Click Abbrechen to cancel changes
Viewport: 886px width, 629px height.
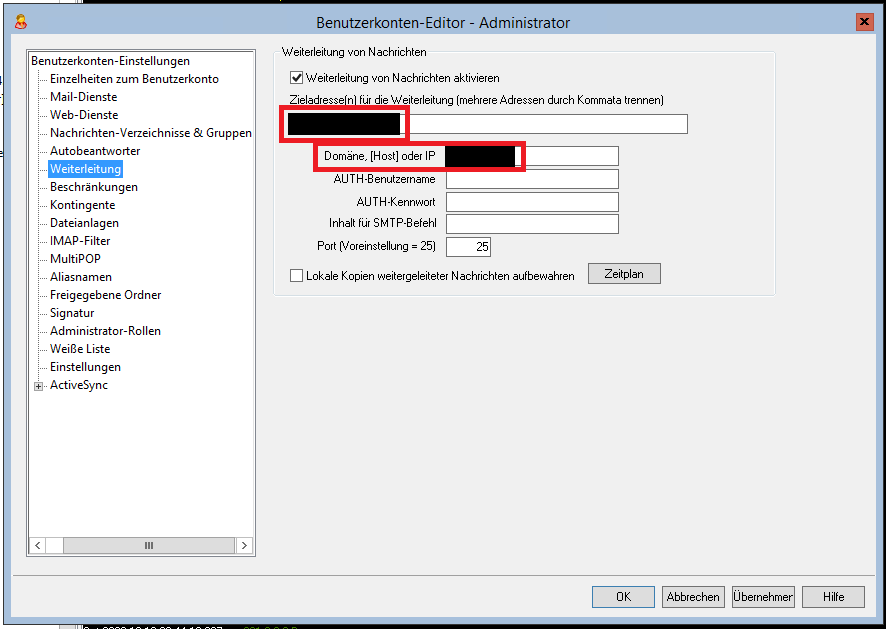(693, 597)
